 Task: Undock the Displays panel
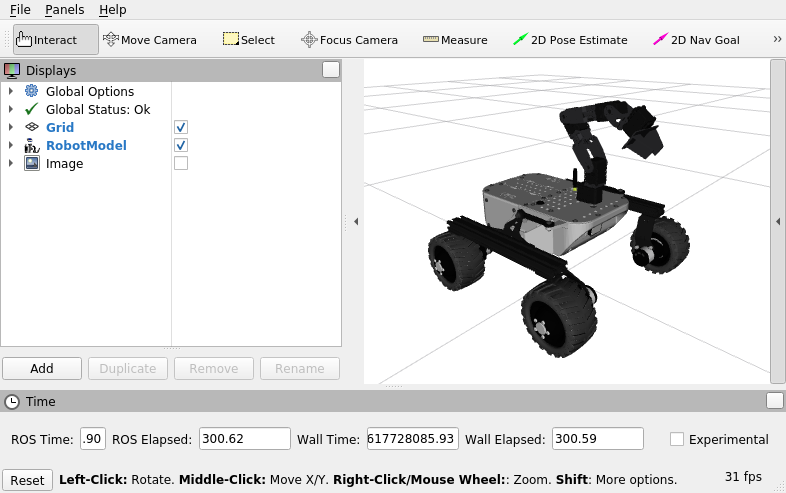point(331,70)
